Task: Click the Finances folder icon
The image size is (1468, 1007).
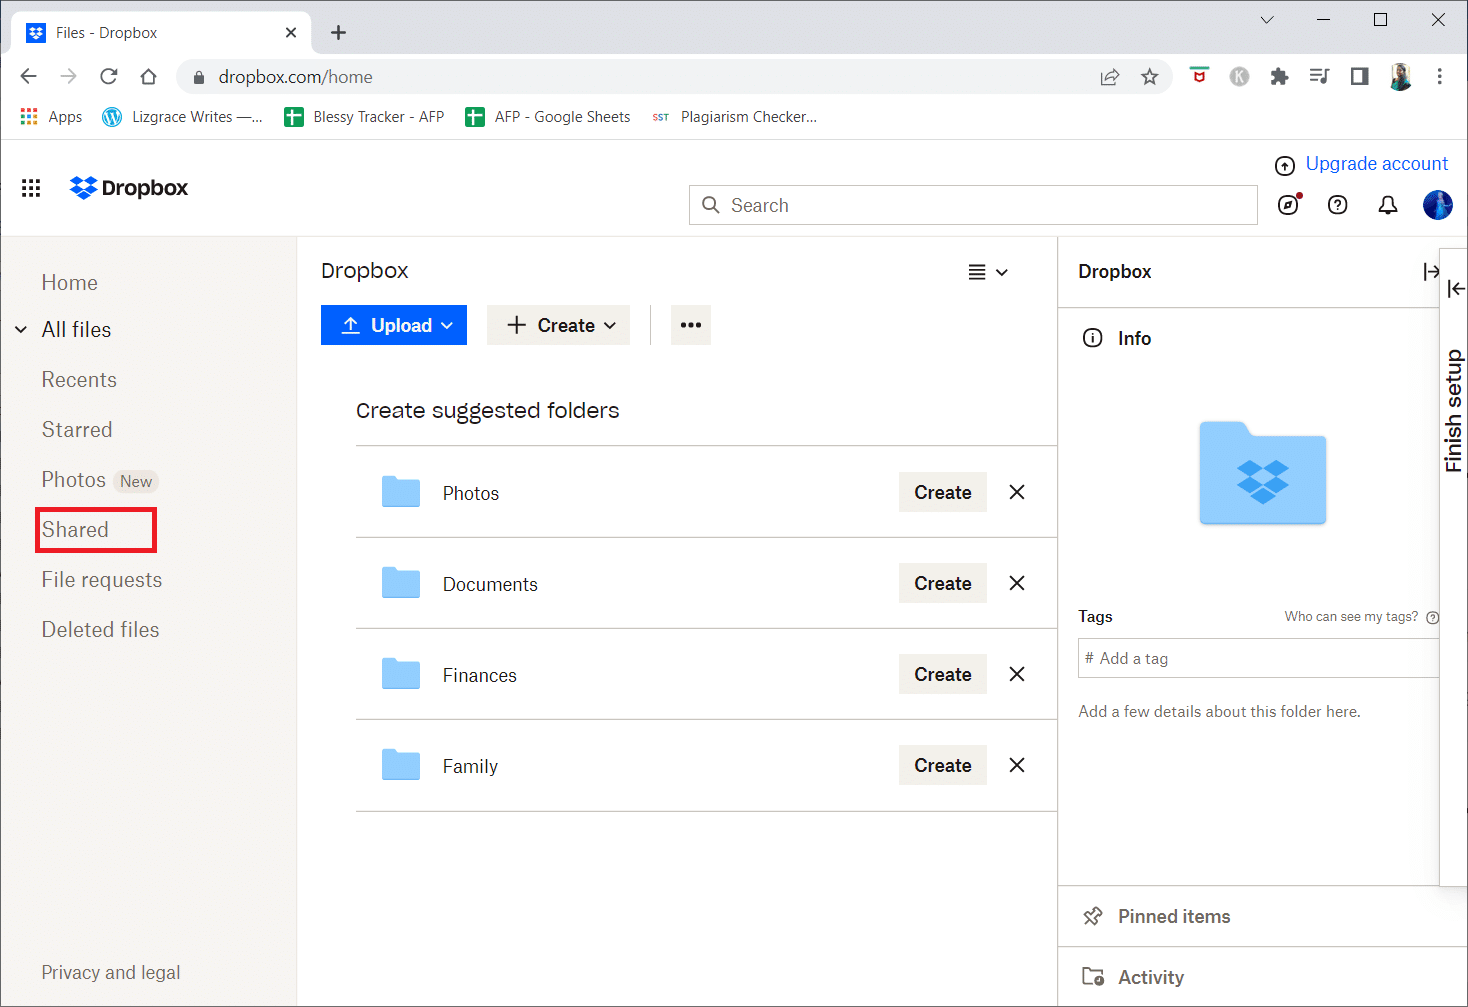Action: pos(401,674)
